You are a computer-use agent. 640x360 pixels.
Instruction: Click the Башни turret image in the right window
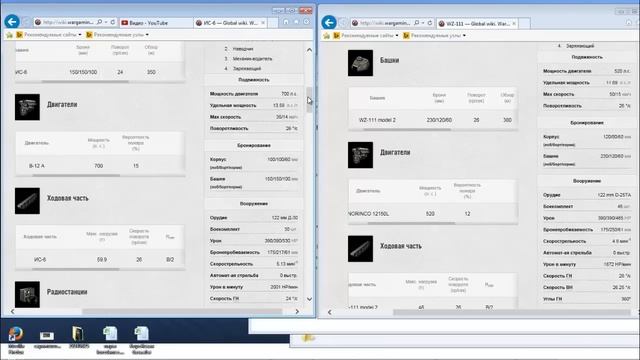coord(360,63)
